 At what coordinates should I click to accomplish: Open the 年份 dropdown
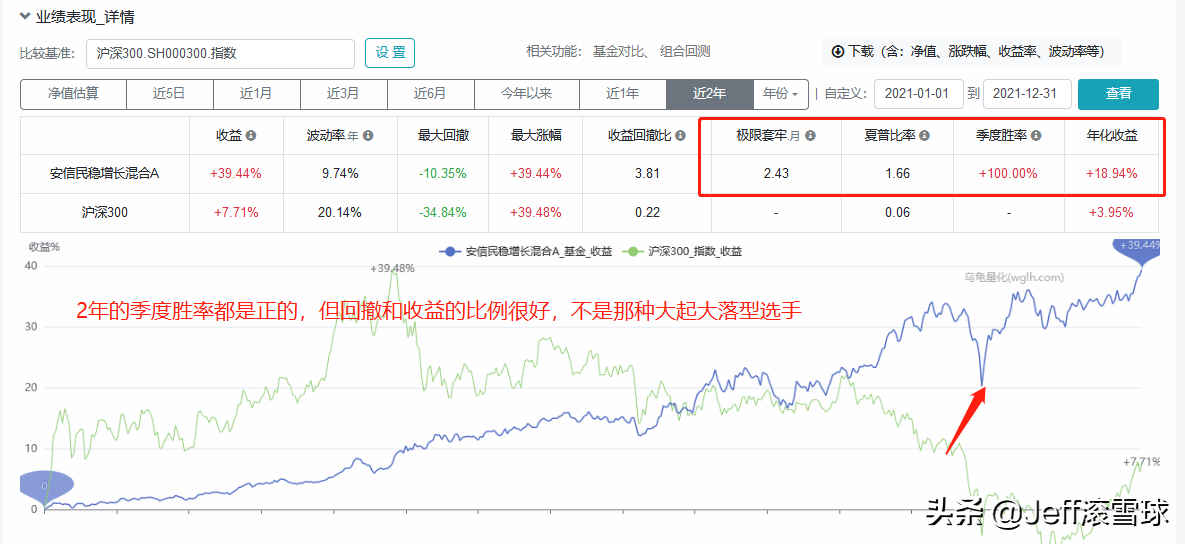pos(781,94)
